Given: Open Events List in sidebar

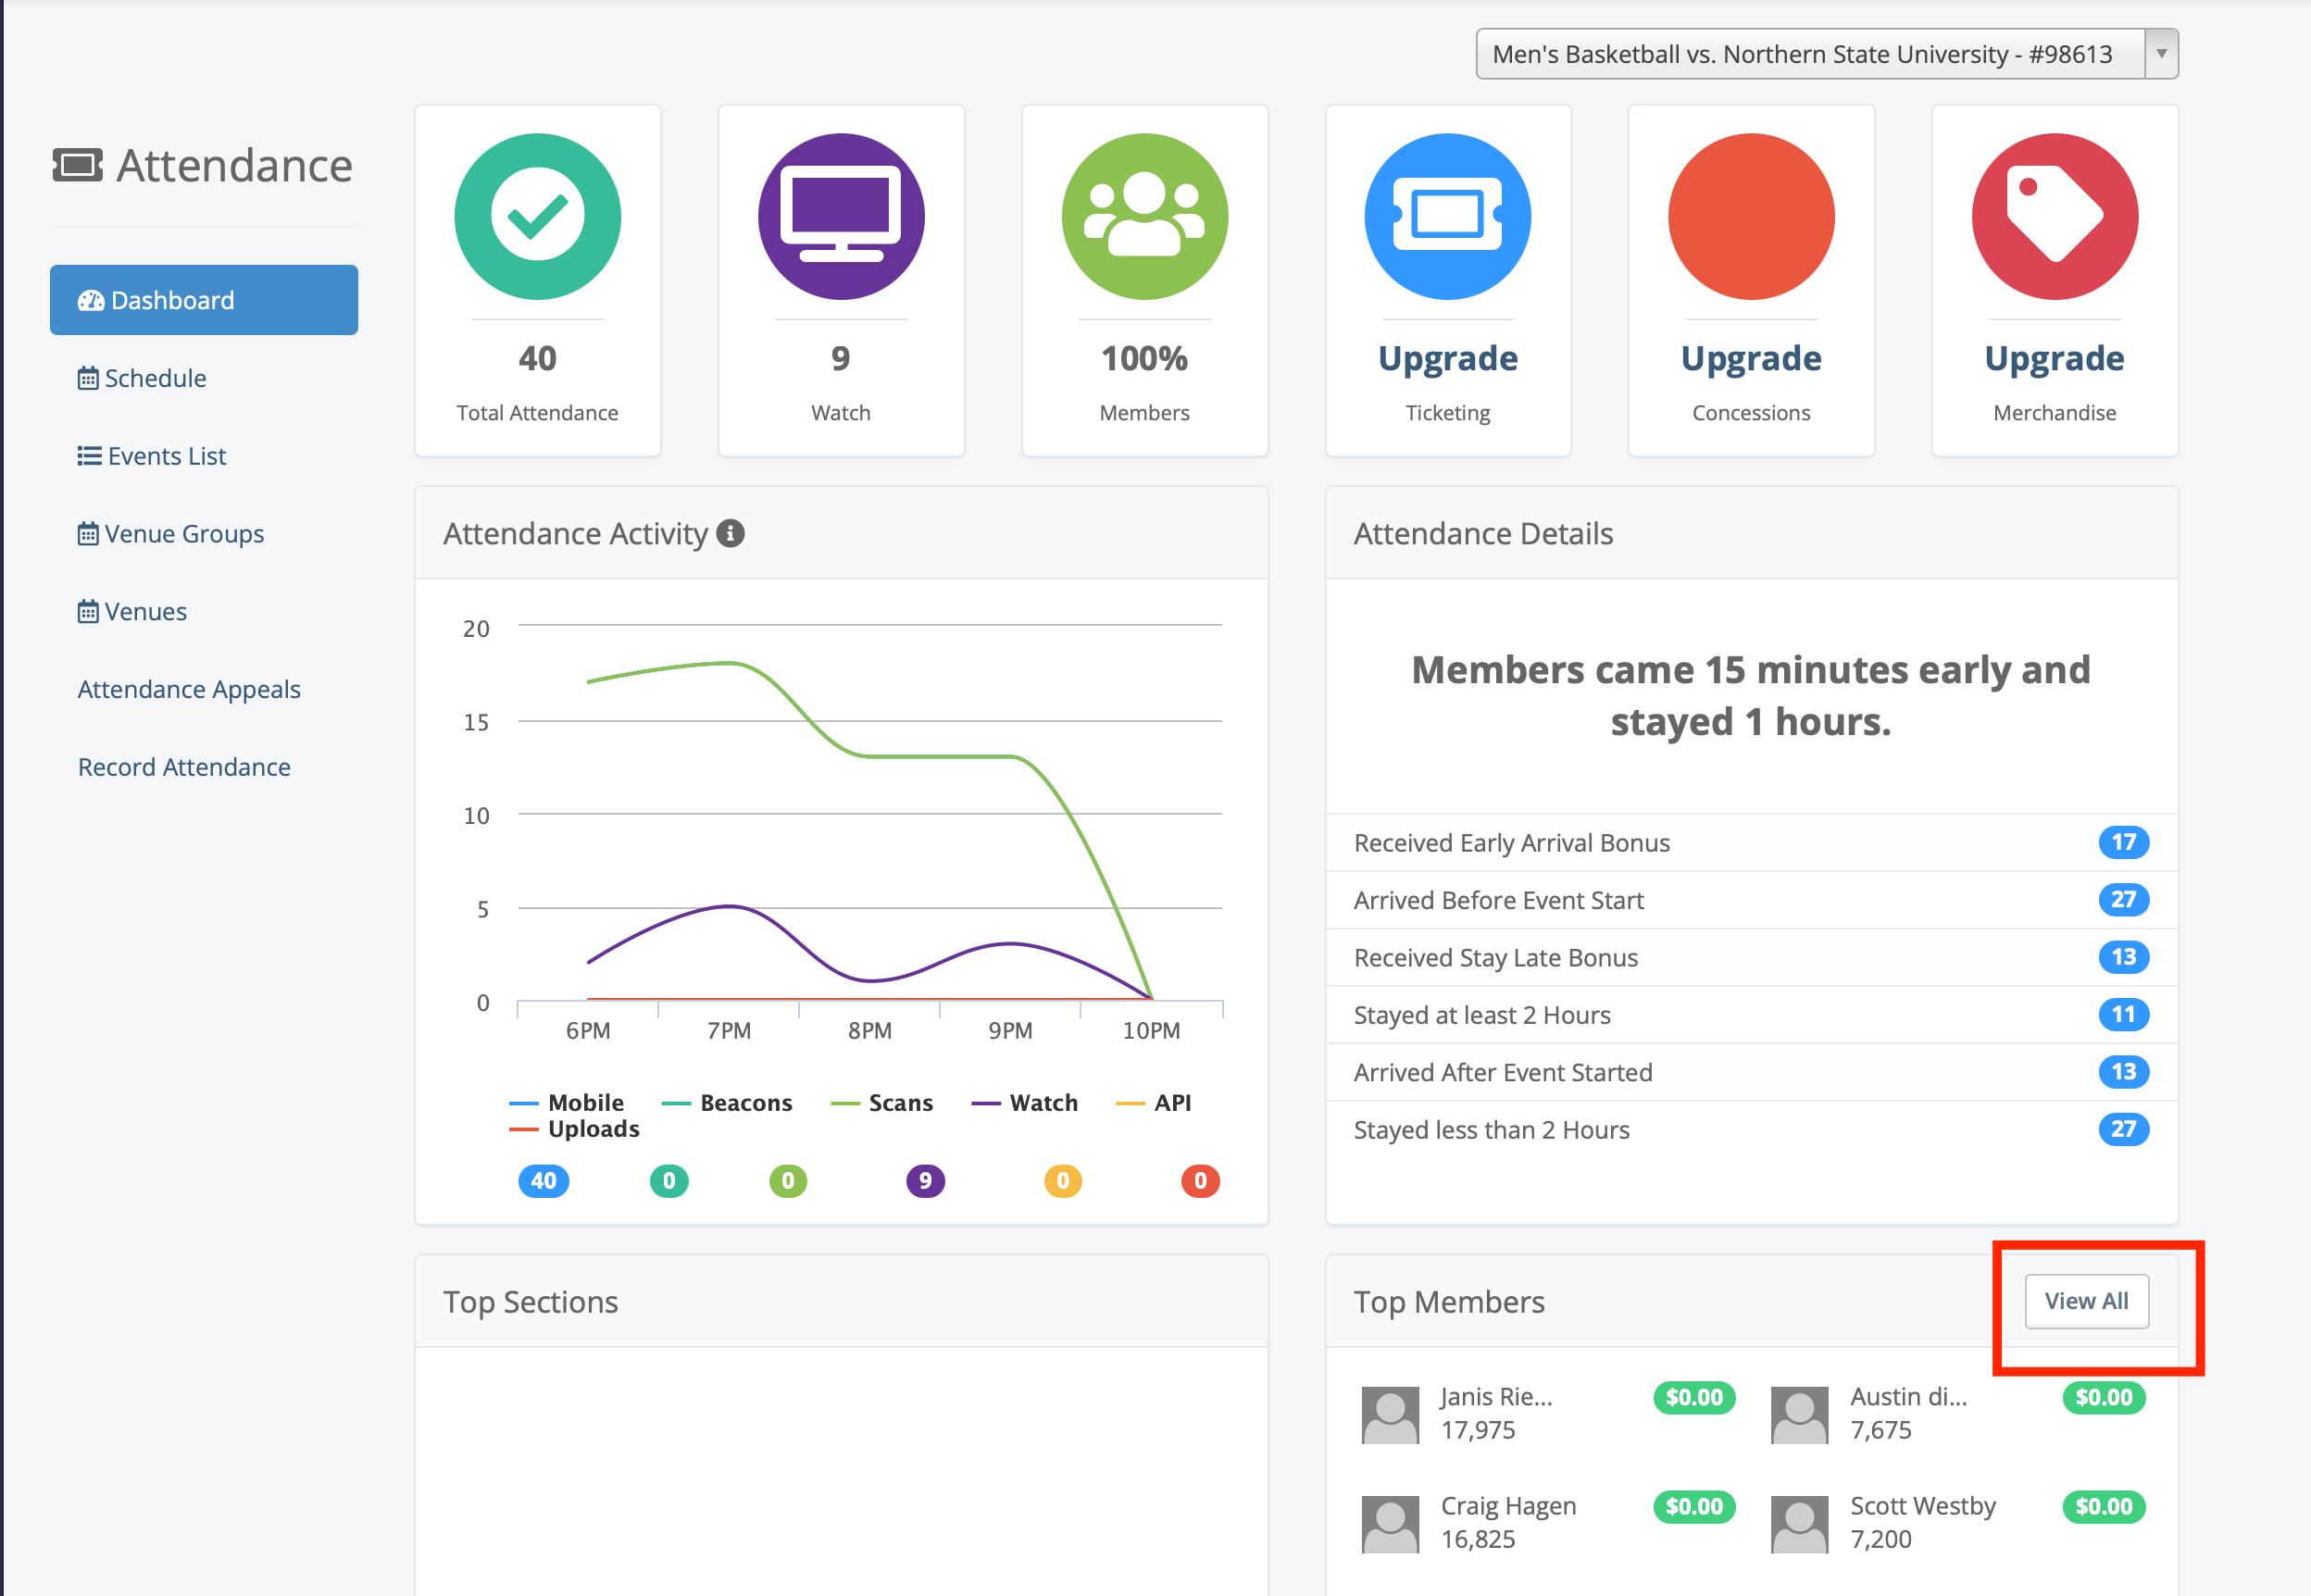Looking at the screenshot, I should pos(166,456).
